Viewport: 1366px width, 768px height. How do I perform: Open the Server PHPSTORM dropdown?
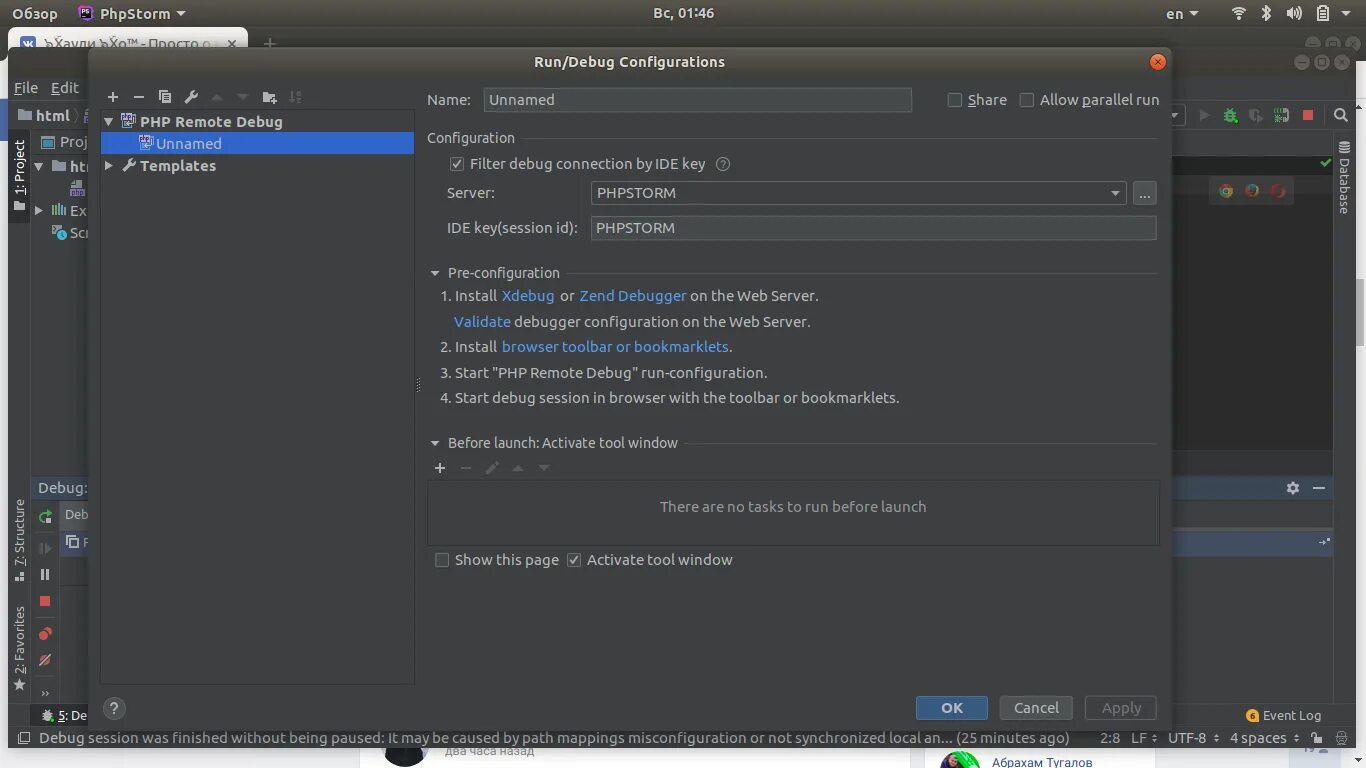click(x=859, y=193)
